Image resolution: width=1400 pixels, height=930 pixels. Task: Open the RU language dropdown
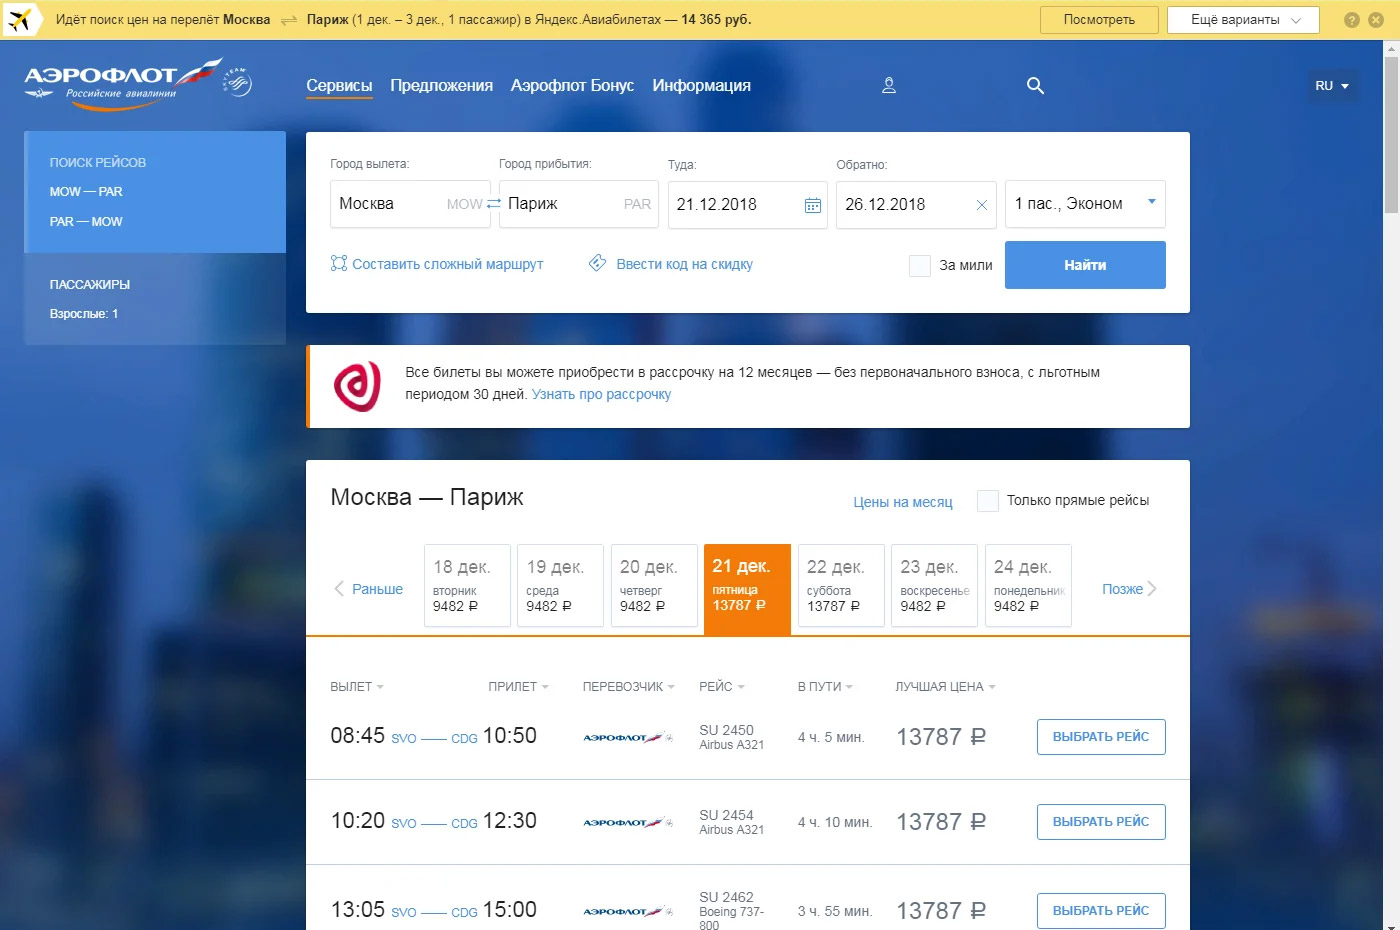1332,86
